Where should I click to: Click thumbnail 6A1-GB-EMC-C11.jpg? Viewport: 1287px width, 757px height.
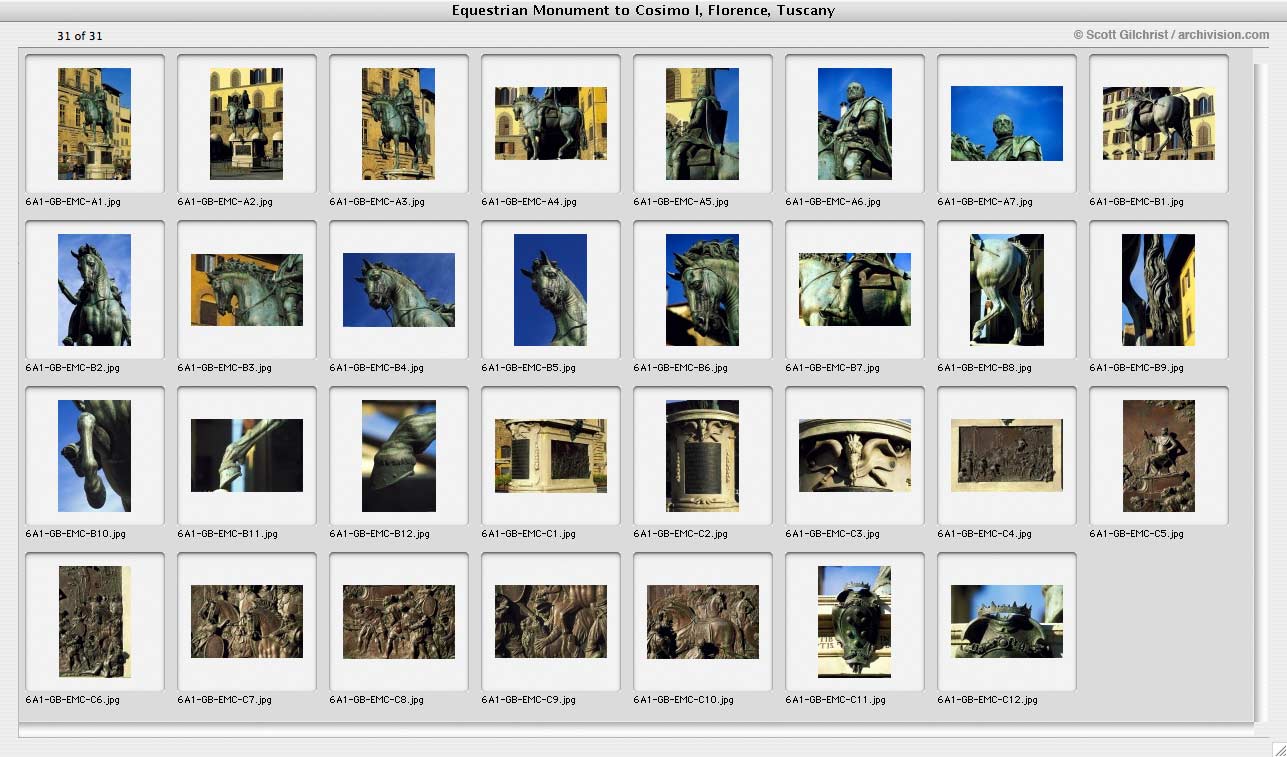coord(854,621)
